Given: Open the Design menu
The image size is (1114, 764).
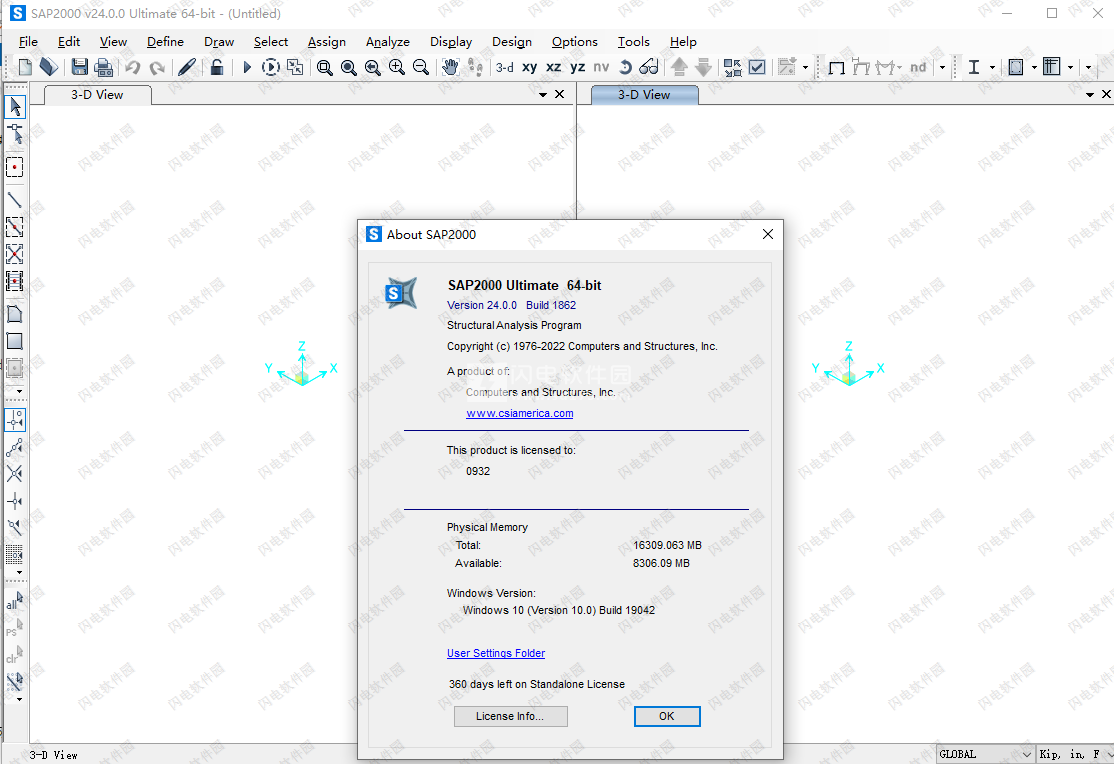Looking at the screenshot, I should click(x=512, y=42).
